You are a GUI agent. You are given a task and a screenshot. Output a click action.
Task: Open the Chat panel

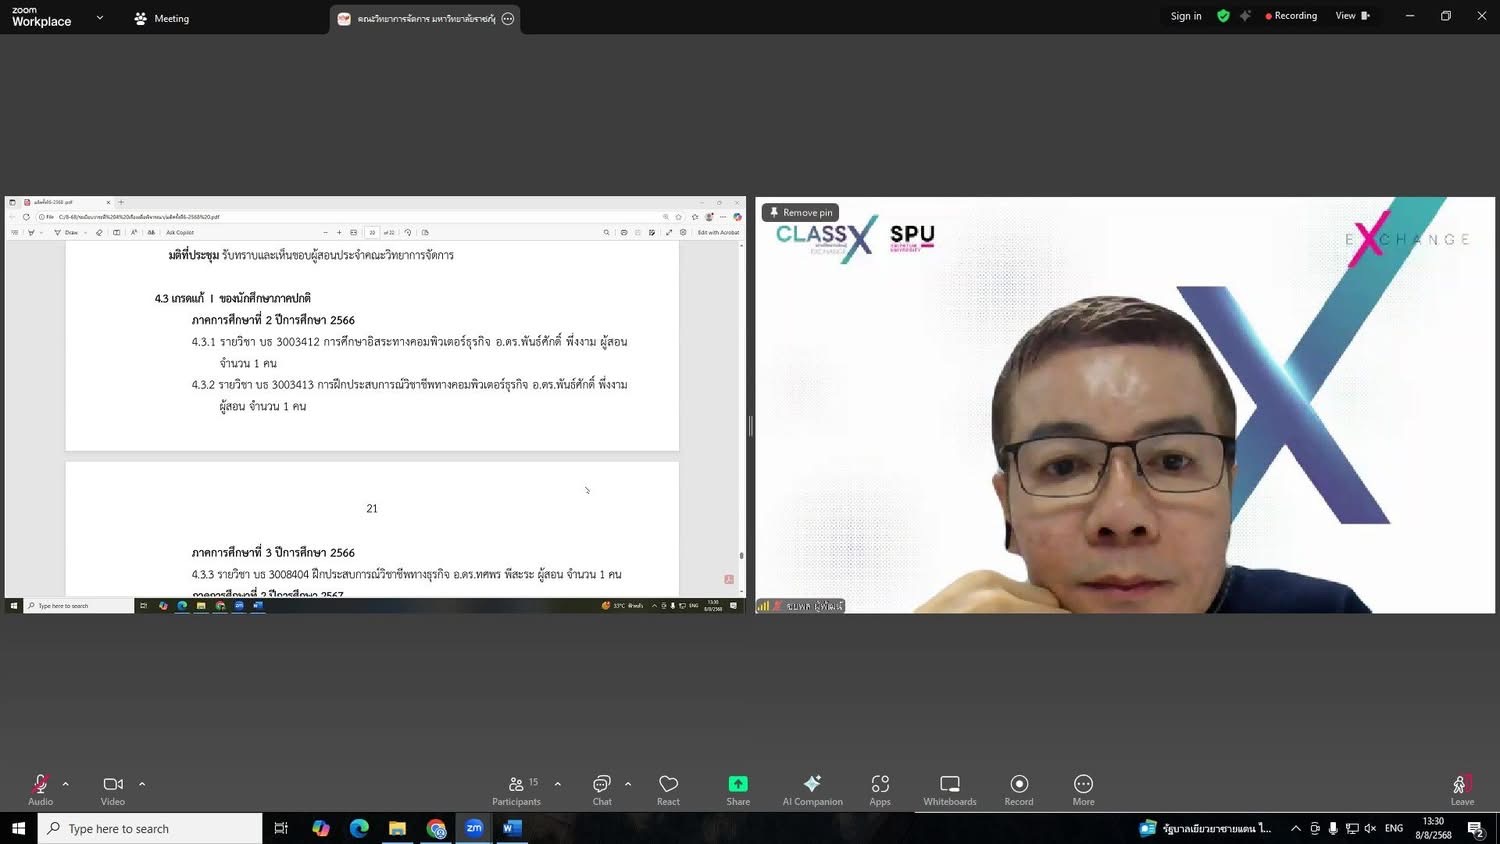[602, 789]
